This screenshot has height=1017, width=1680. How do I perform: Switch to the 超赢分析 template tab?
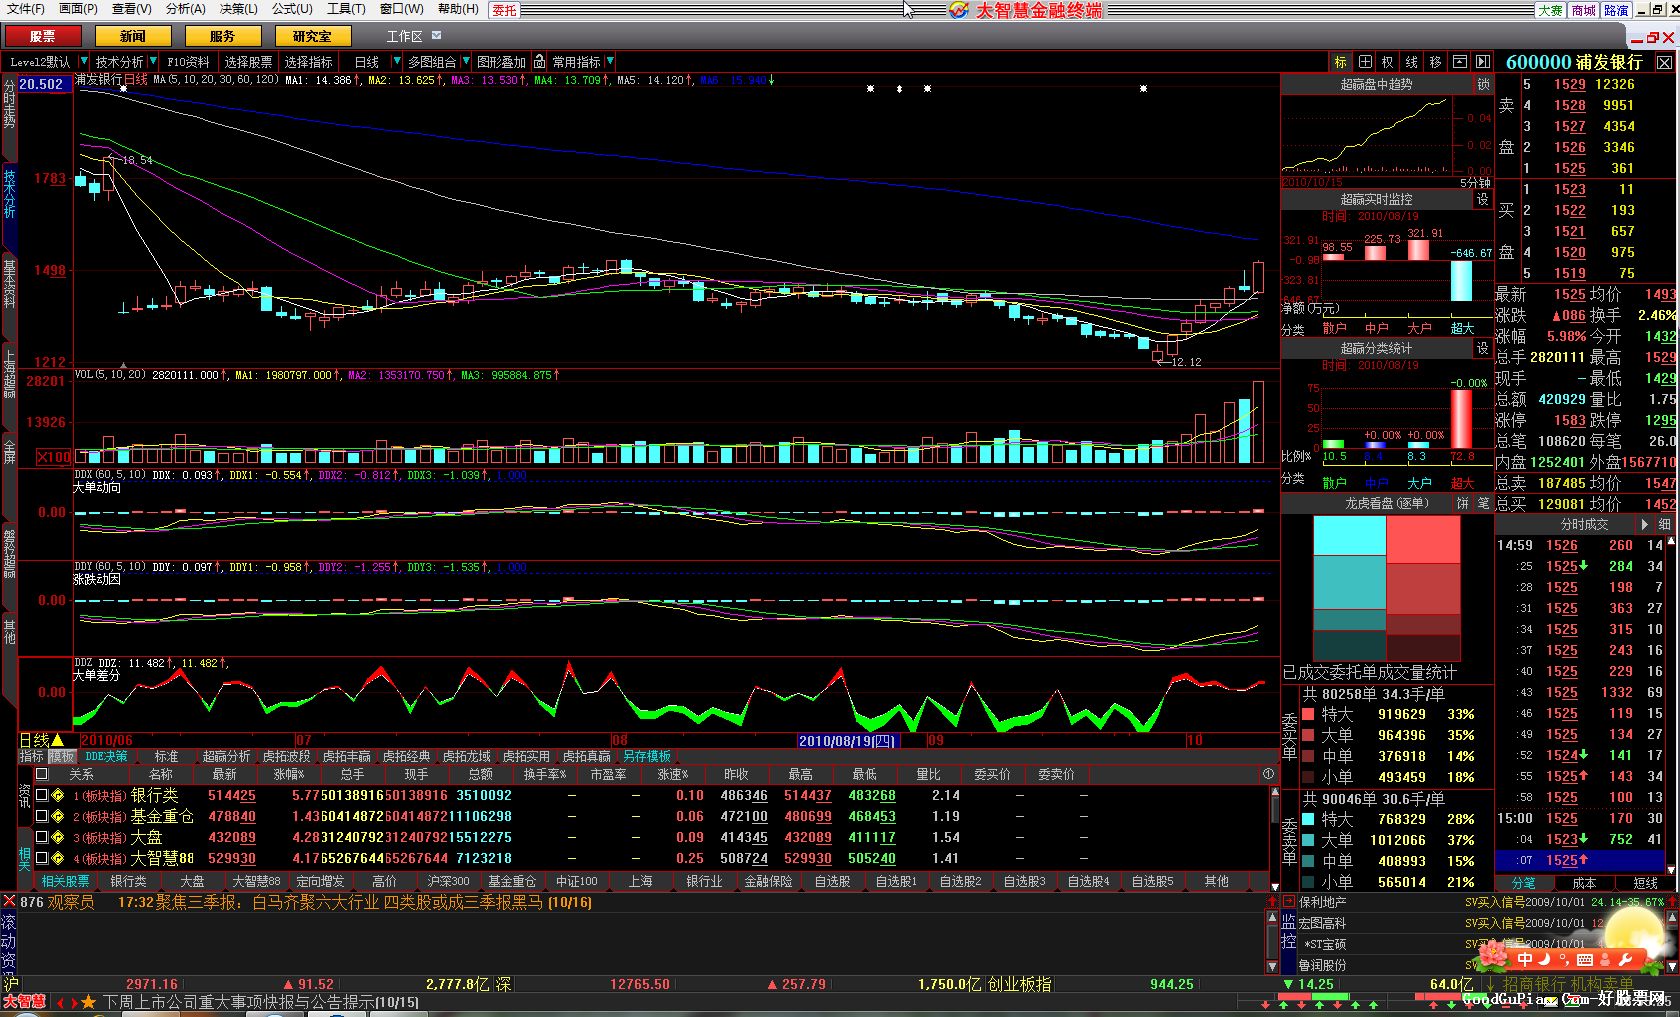tap(227, 757)
